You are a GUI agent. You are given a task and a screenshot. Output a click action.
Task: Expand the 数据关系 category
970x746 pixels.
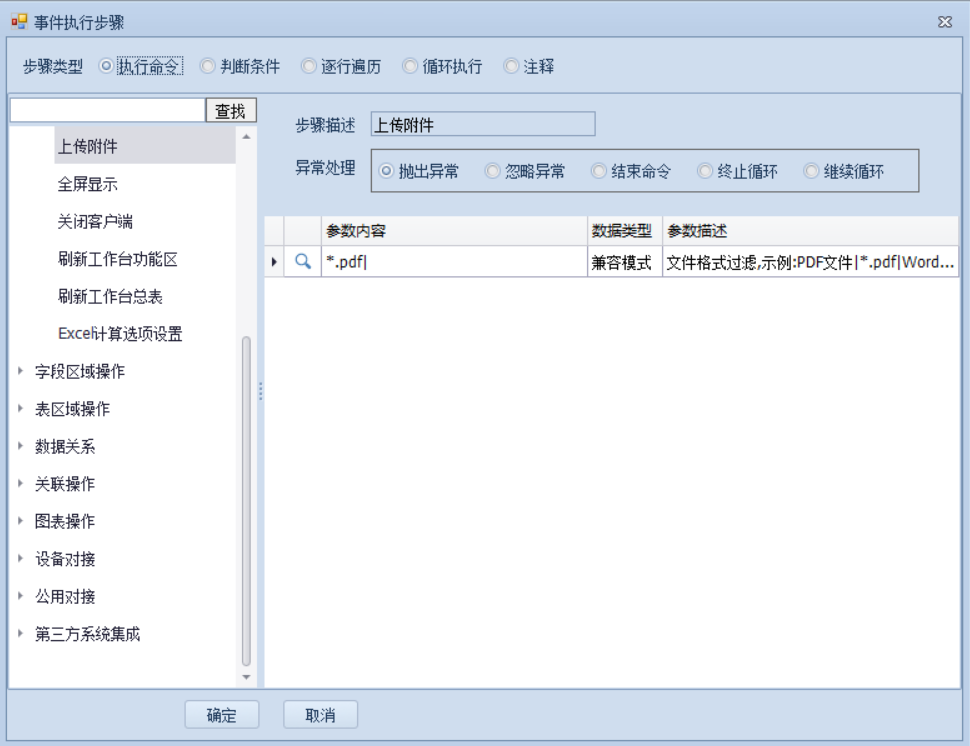pyautogui.click(x=20, y=446)
